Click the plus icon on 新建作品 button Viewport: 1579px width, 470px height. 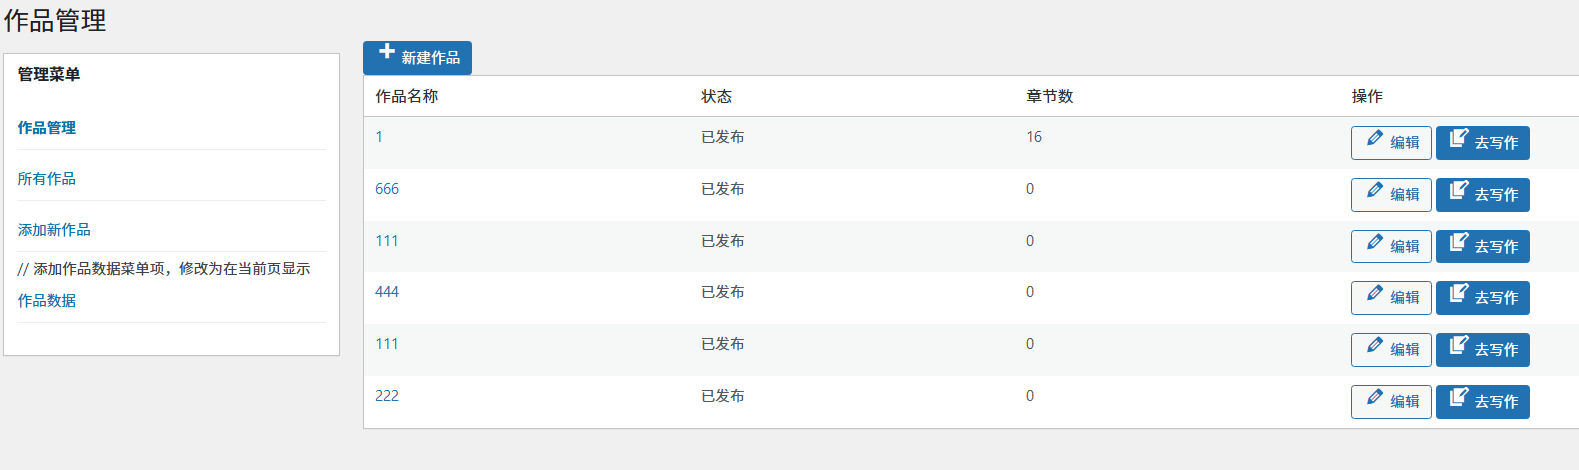coord(387,52)
